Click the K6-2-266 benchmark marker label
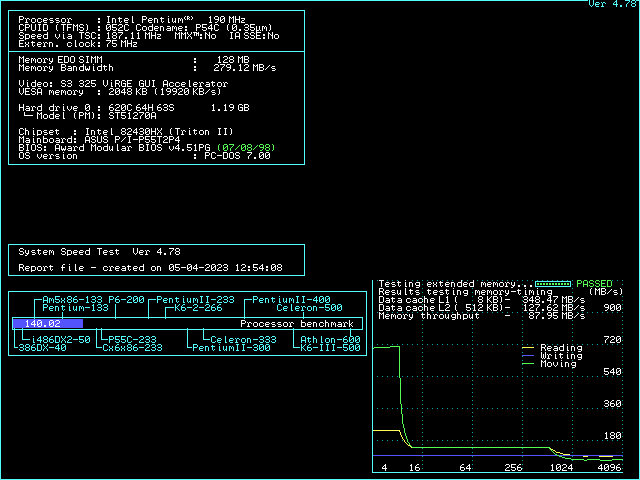The height and width of the screenshot is (480, 640). pos(197,308)
